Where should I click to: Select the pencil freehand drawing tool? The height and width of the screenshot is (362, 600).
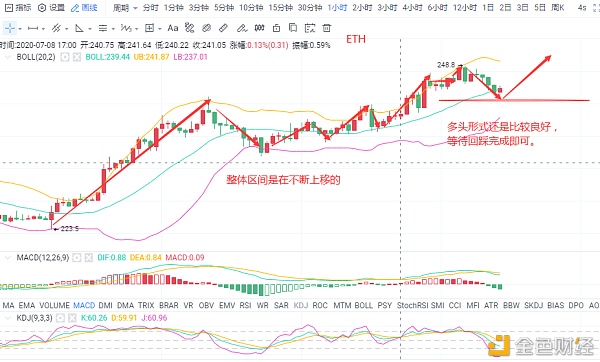click(242, 28)
